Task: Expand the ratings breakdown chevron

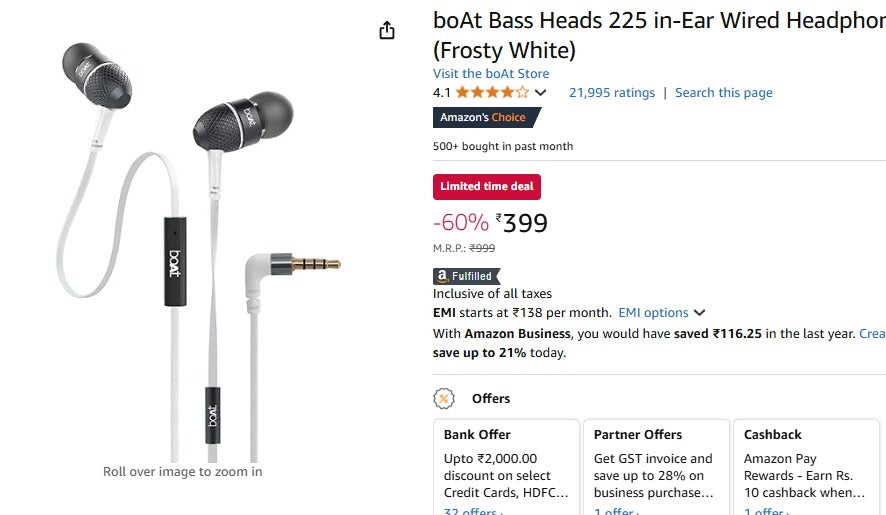Action: [x=541, y=93]
